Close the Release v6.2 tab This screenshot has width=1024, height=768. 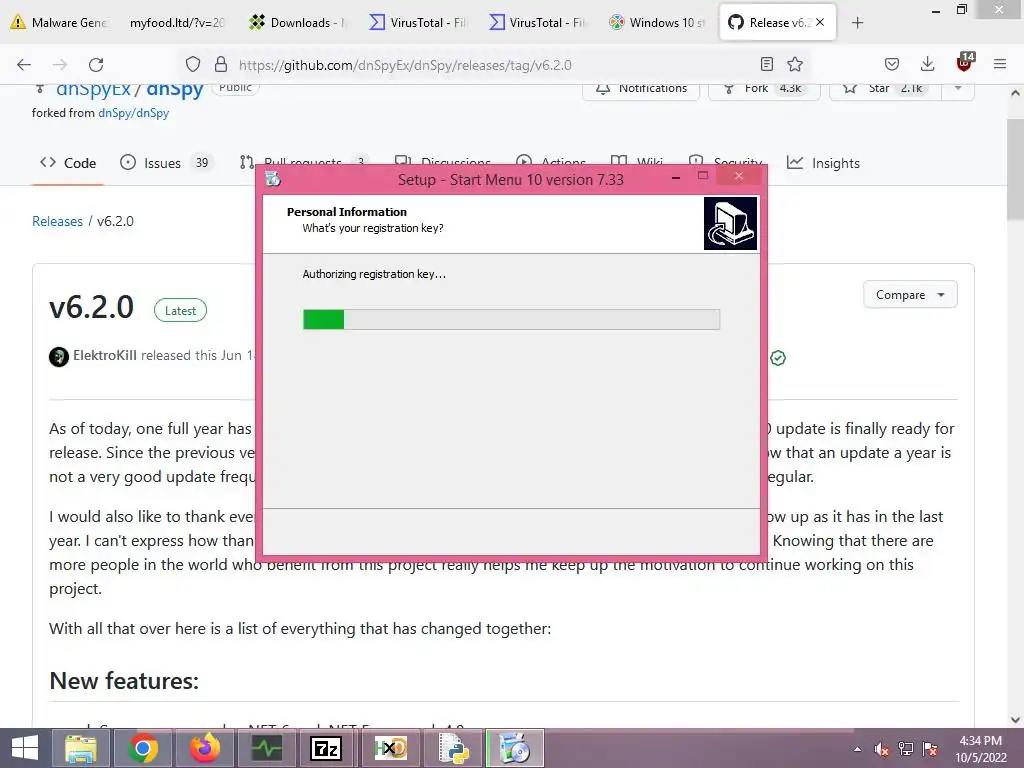tap(820, 22)
